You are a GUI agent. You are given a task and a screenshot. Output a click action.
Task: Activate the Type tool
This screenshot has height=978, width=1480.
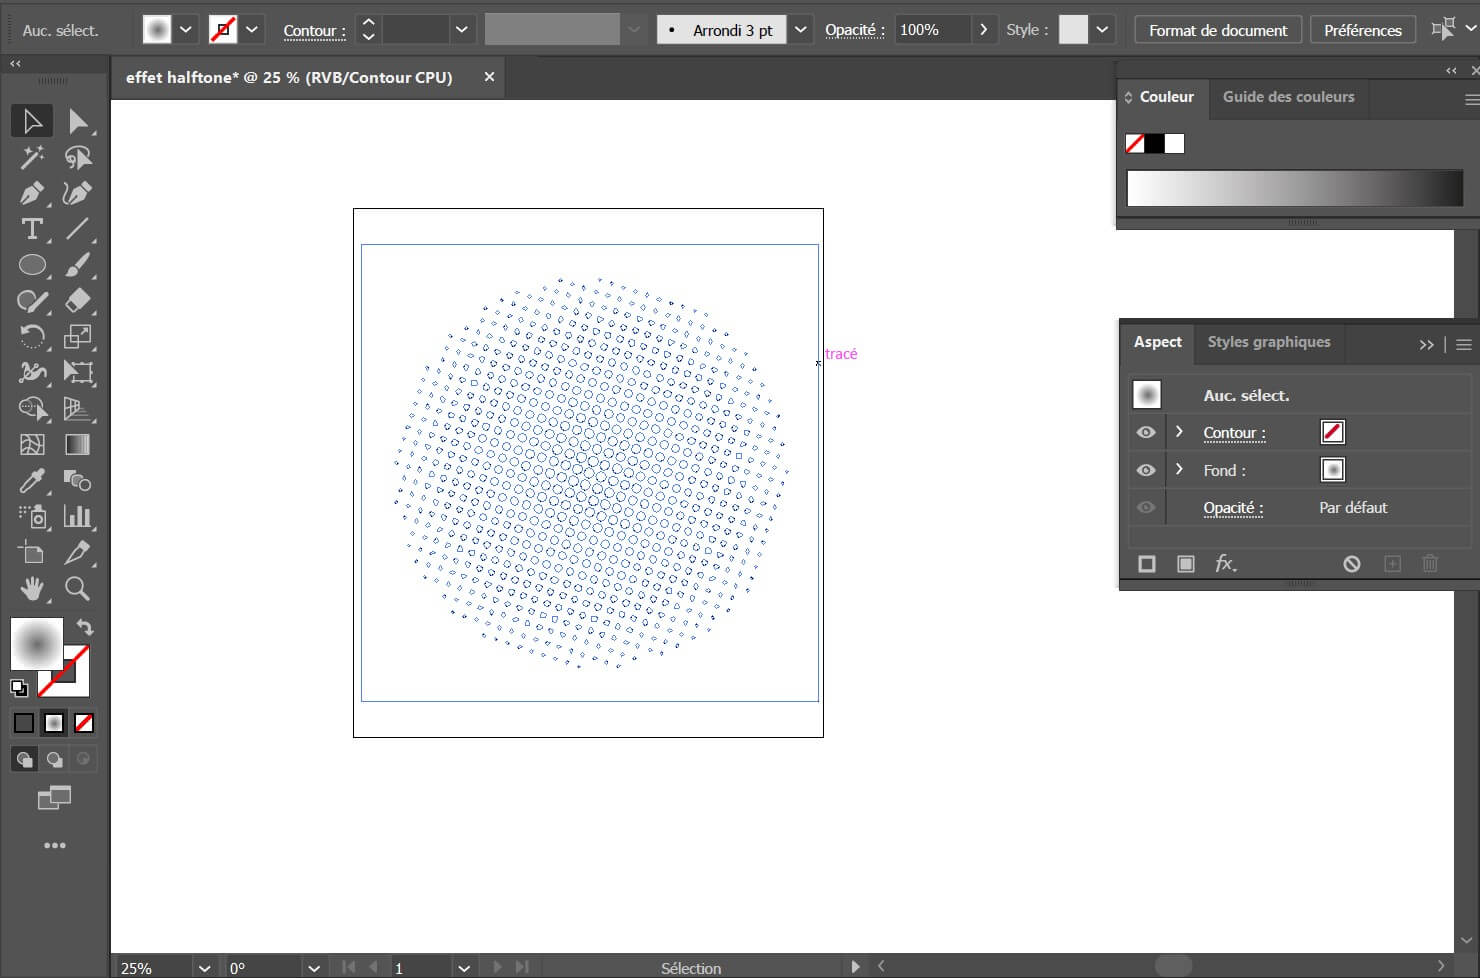pyautogui.click(x=32, y=229)
